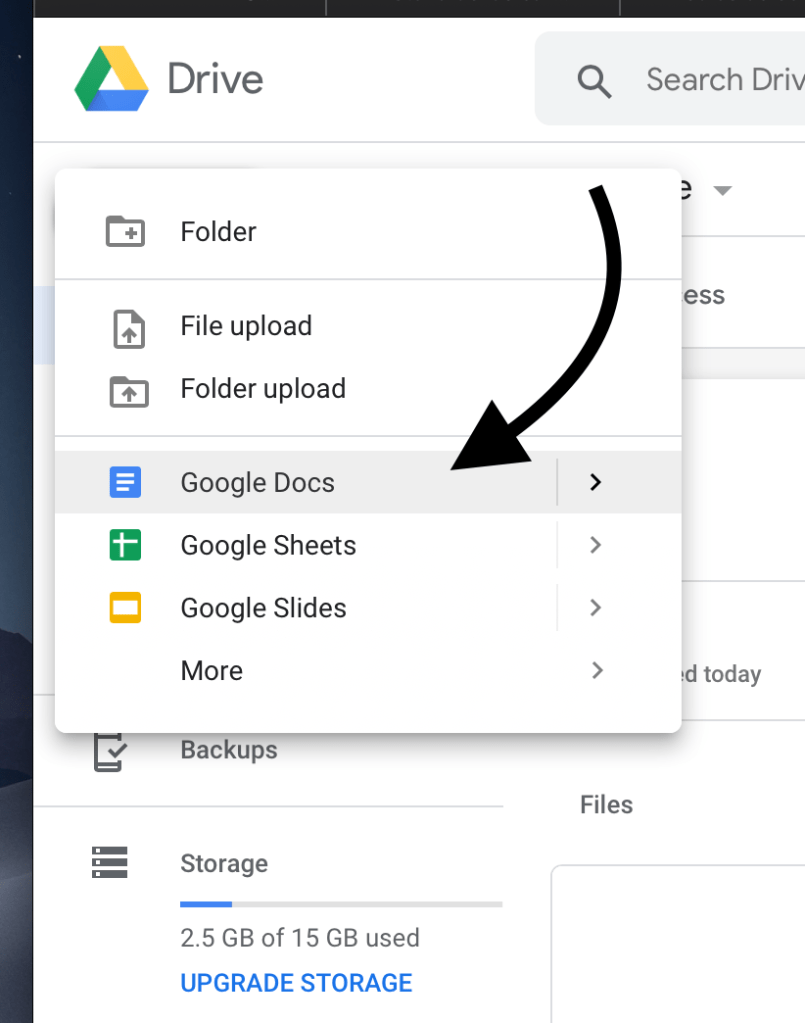This screenshot has height=1023, width=805.
Task: Click the search magnifying glass icon
Action: [594, 81]
